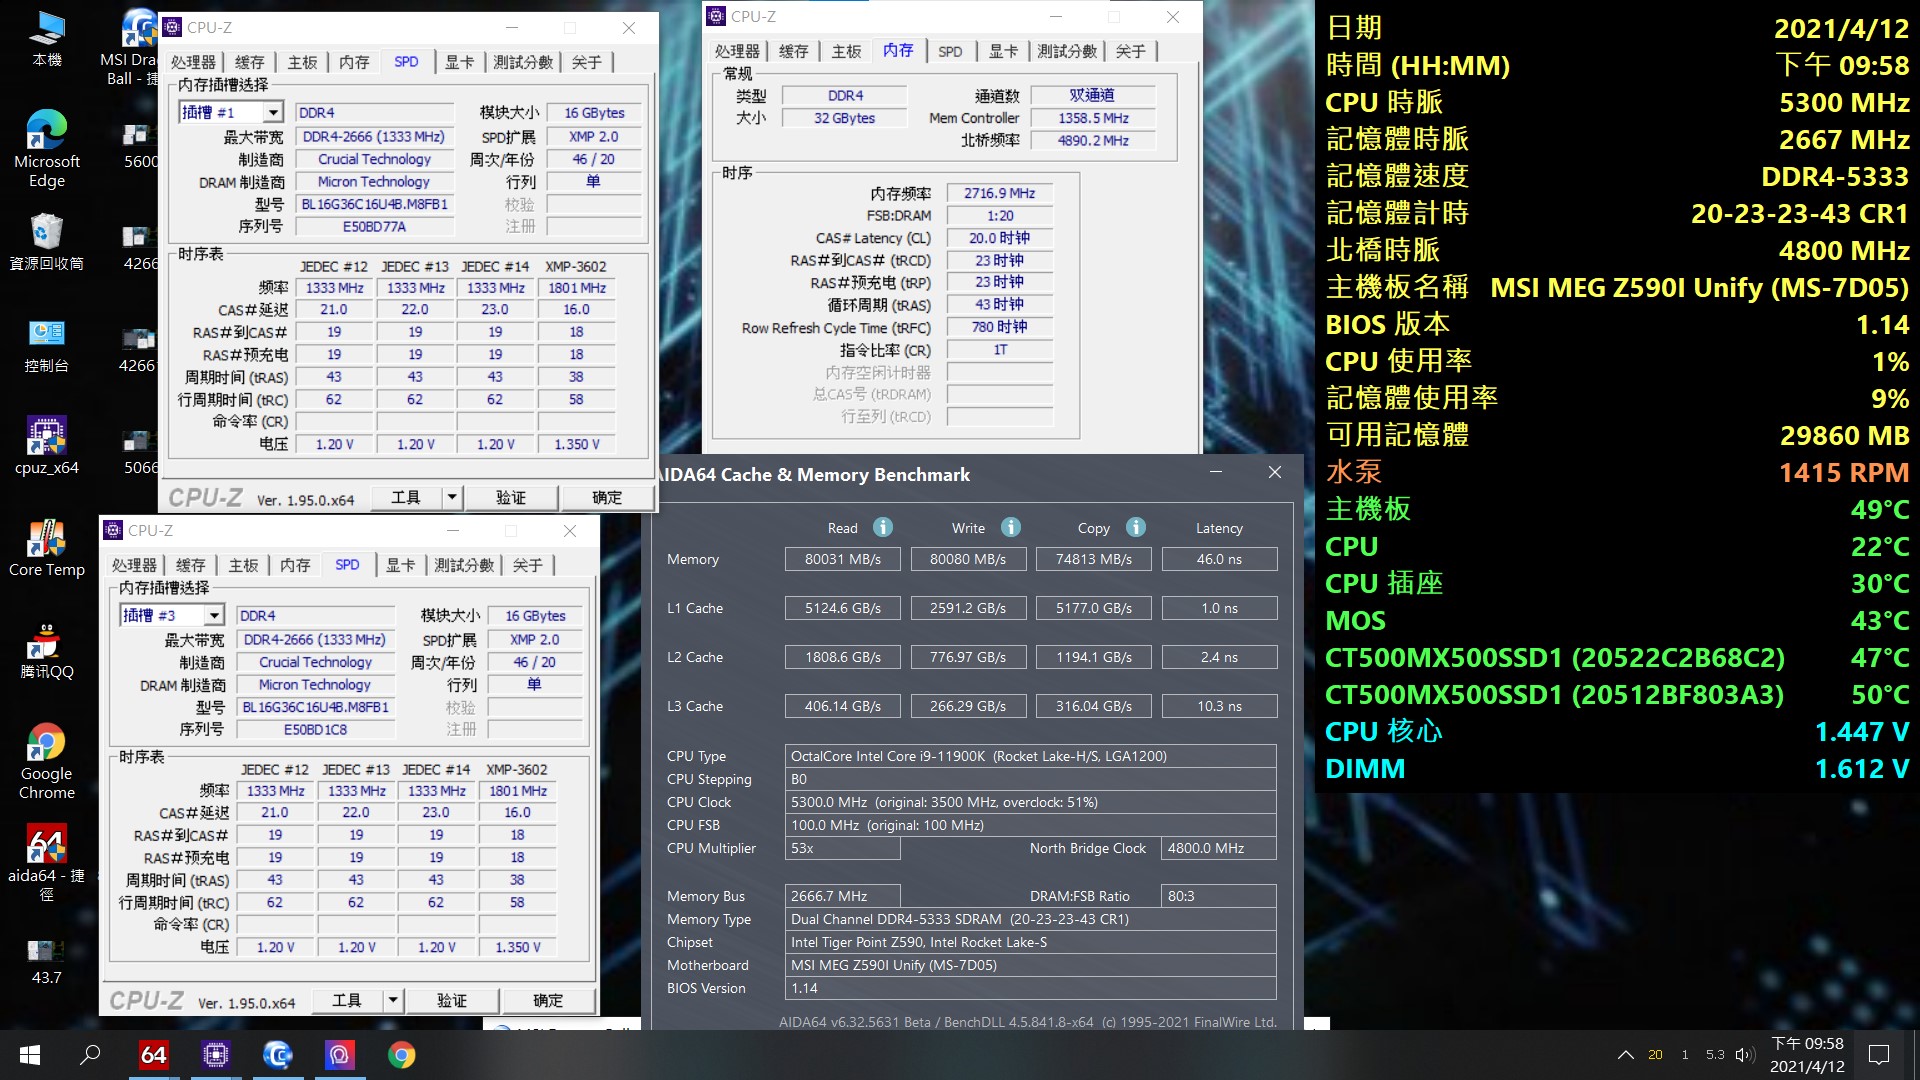Open Chrome icon in taskbar
The image size is (1920, 1080).
pyautogui.click(x=401, y=1055)
